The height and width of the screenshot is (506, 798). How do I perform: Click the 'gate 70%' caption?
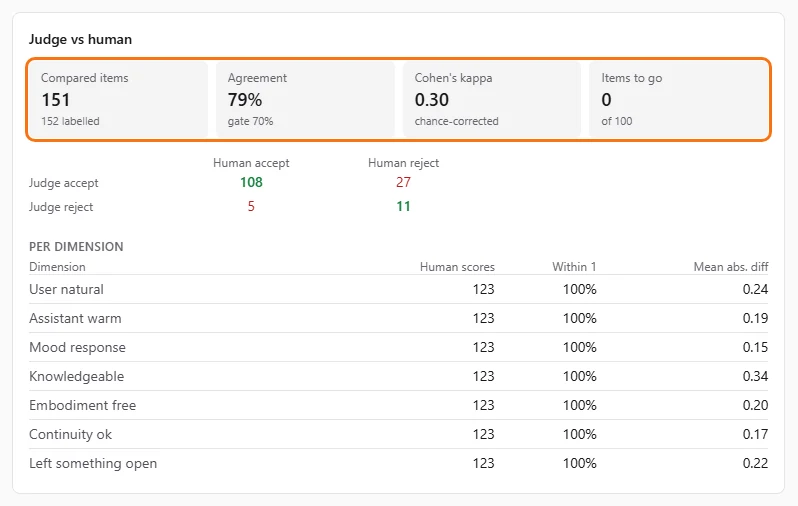(x=250, y=121)
